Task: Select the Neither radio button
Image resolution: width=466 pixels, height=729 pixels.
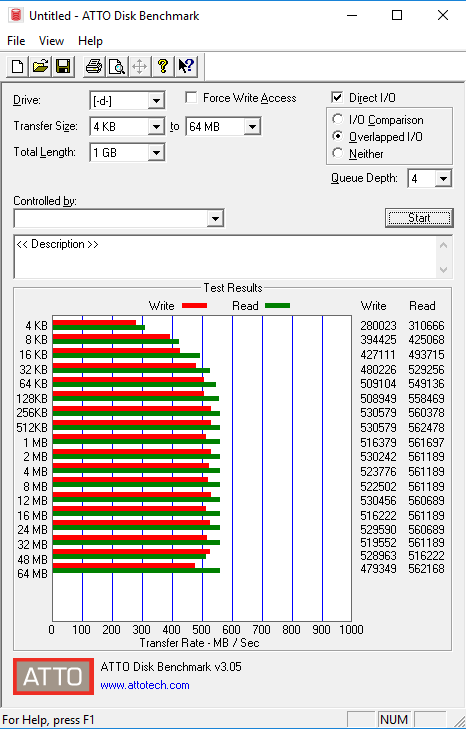Action: [338, 153]
